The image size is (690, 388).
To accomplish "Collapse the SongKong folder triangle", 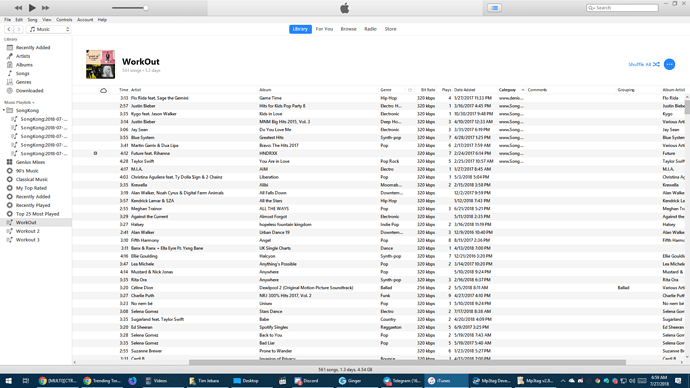I will pos(4,110).
